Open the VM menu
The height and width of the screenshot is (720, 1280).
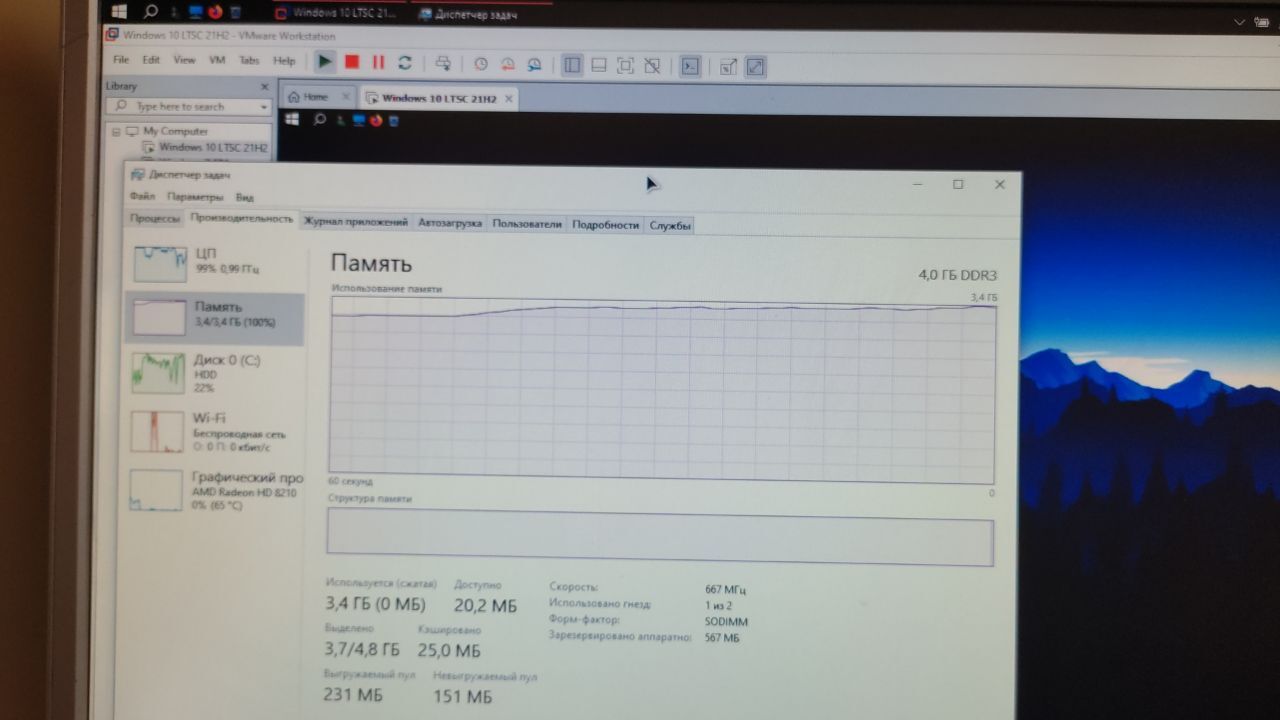(x=217, y=60)
